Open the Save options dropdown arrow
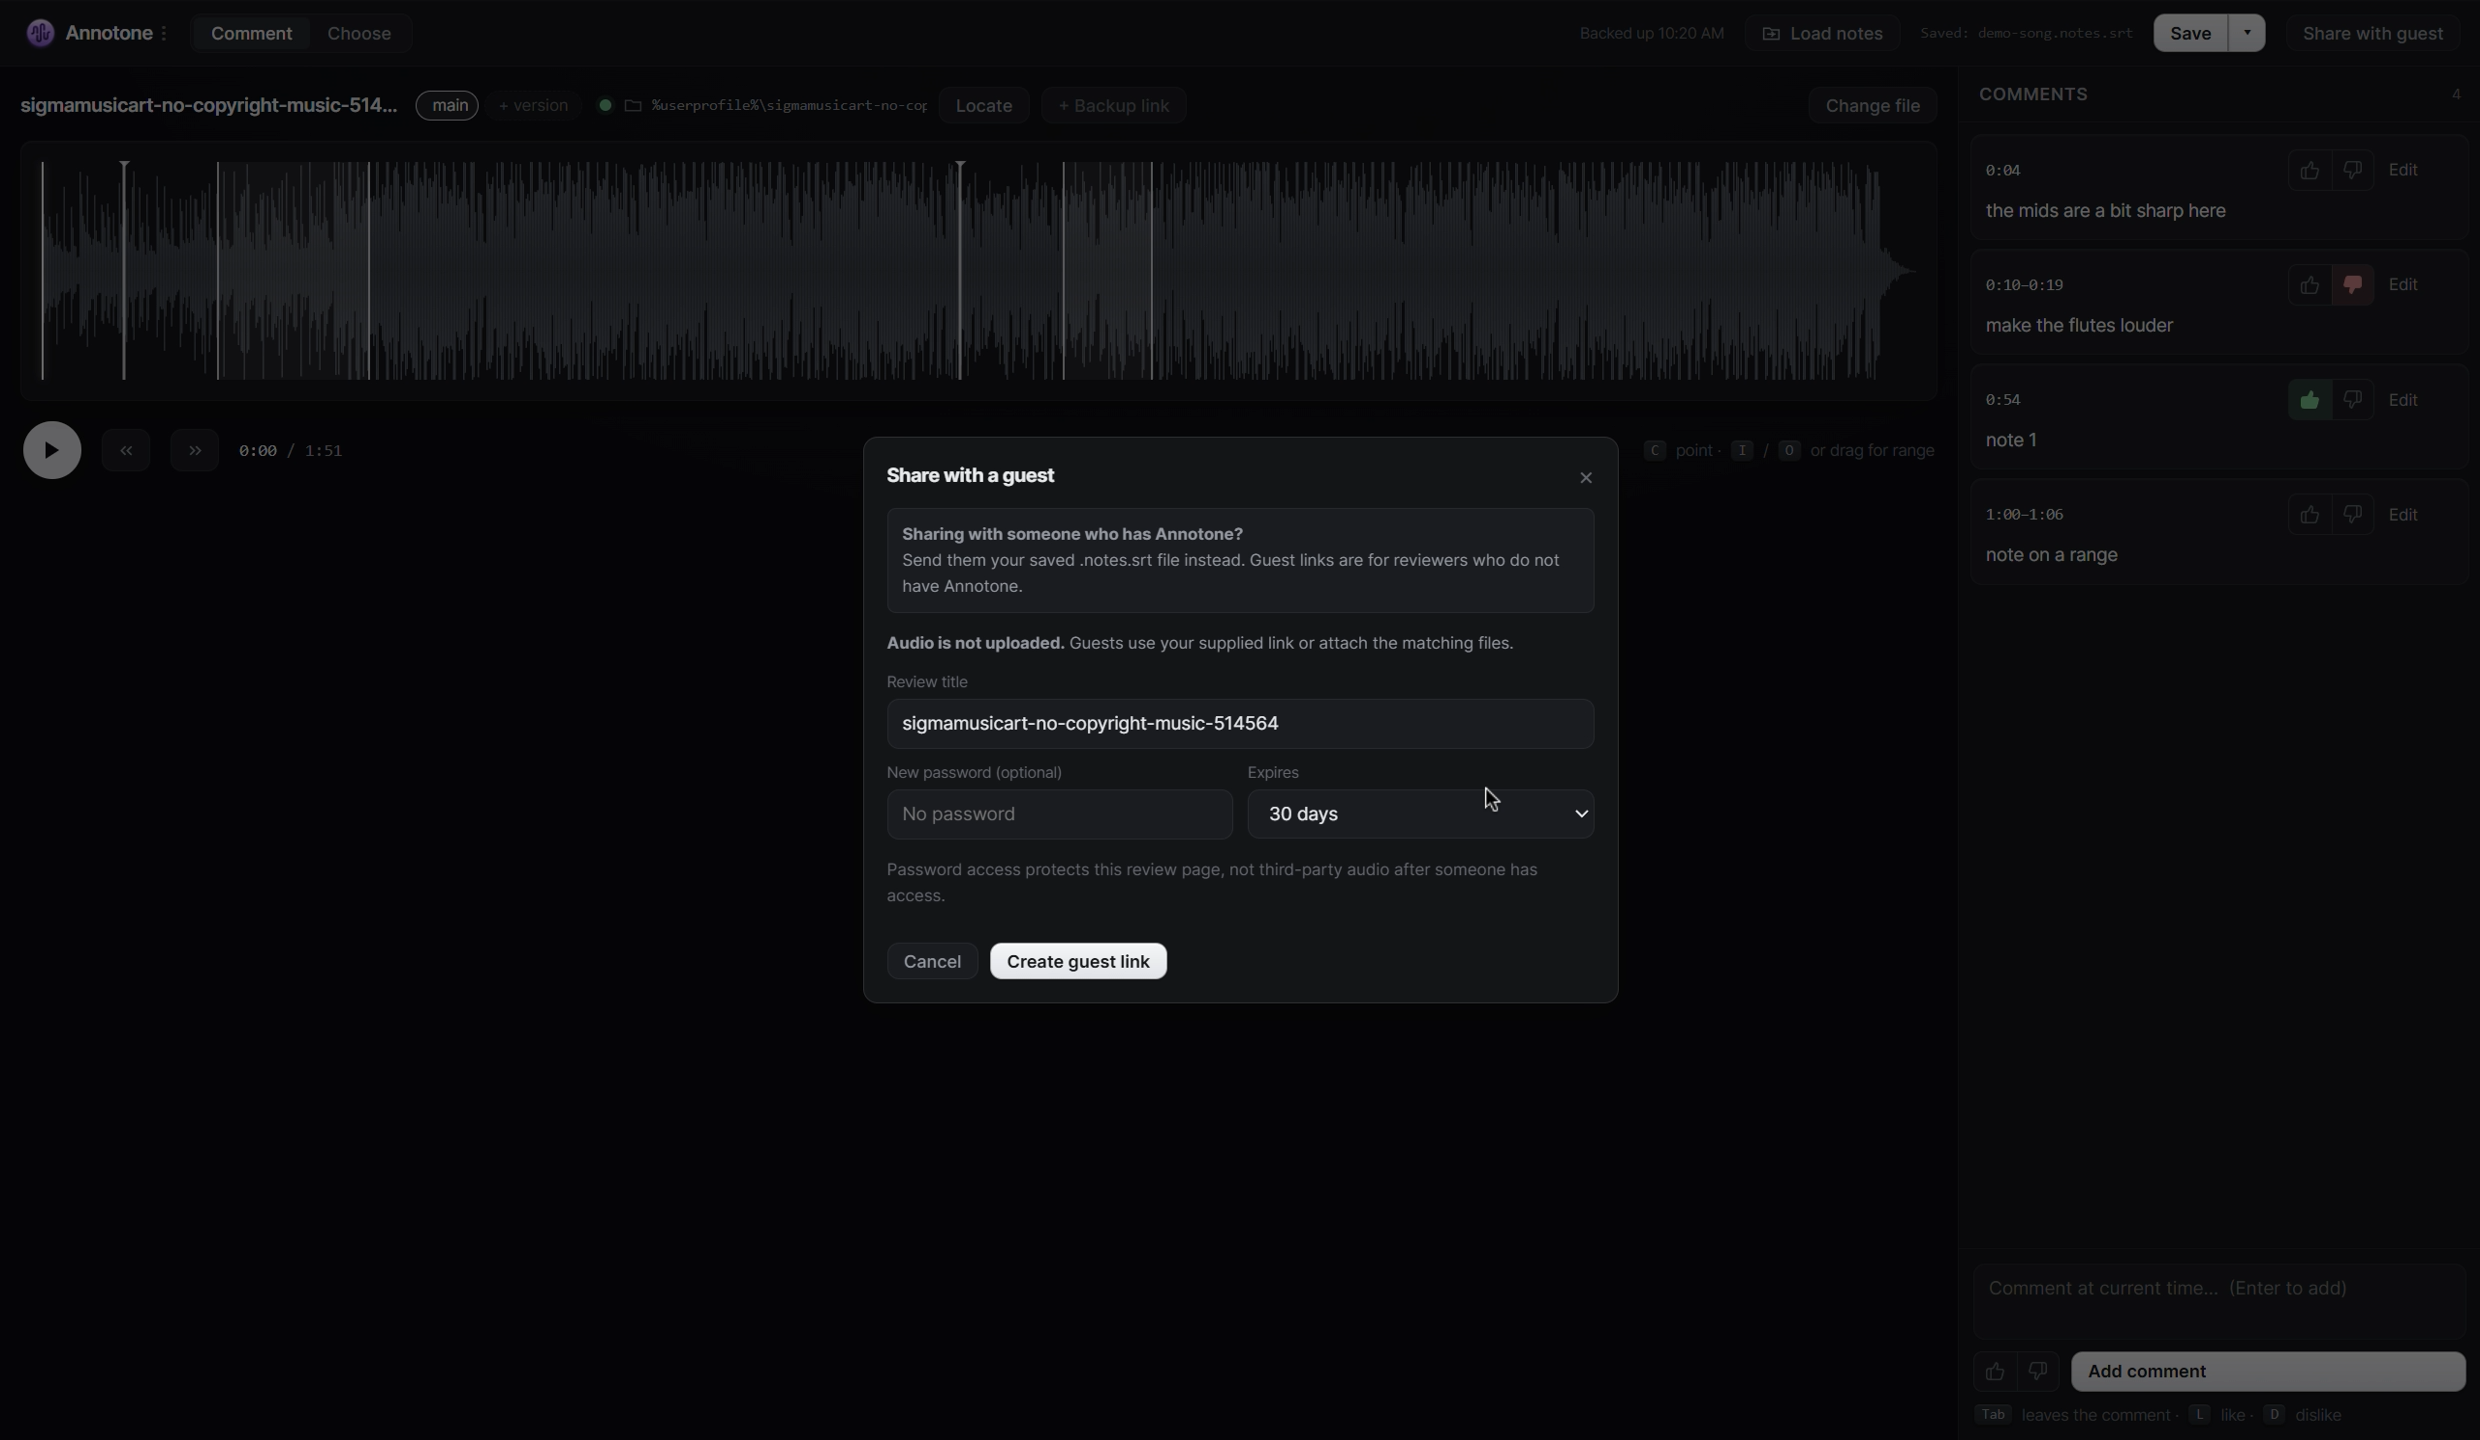 (x=2247, y=33)
